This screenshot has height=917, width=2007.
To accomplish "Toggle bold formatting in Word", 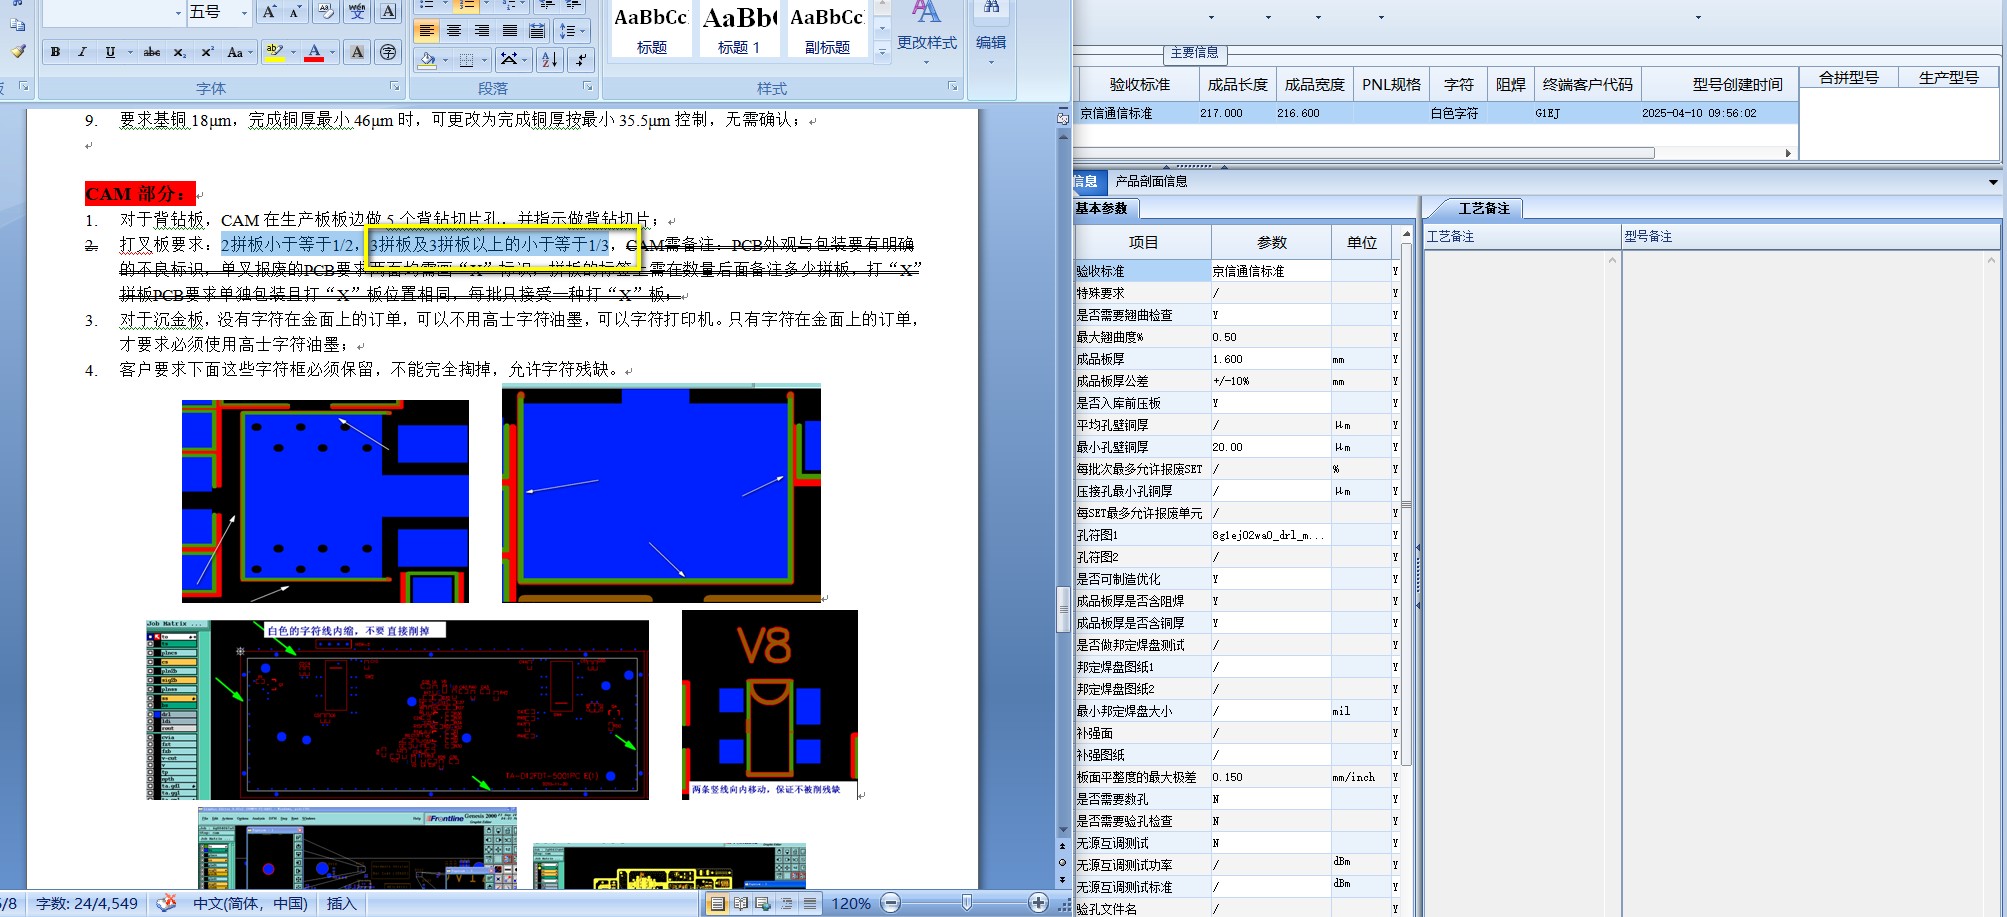I will point(55,52).
